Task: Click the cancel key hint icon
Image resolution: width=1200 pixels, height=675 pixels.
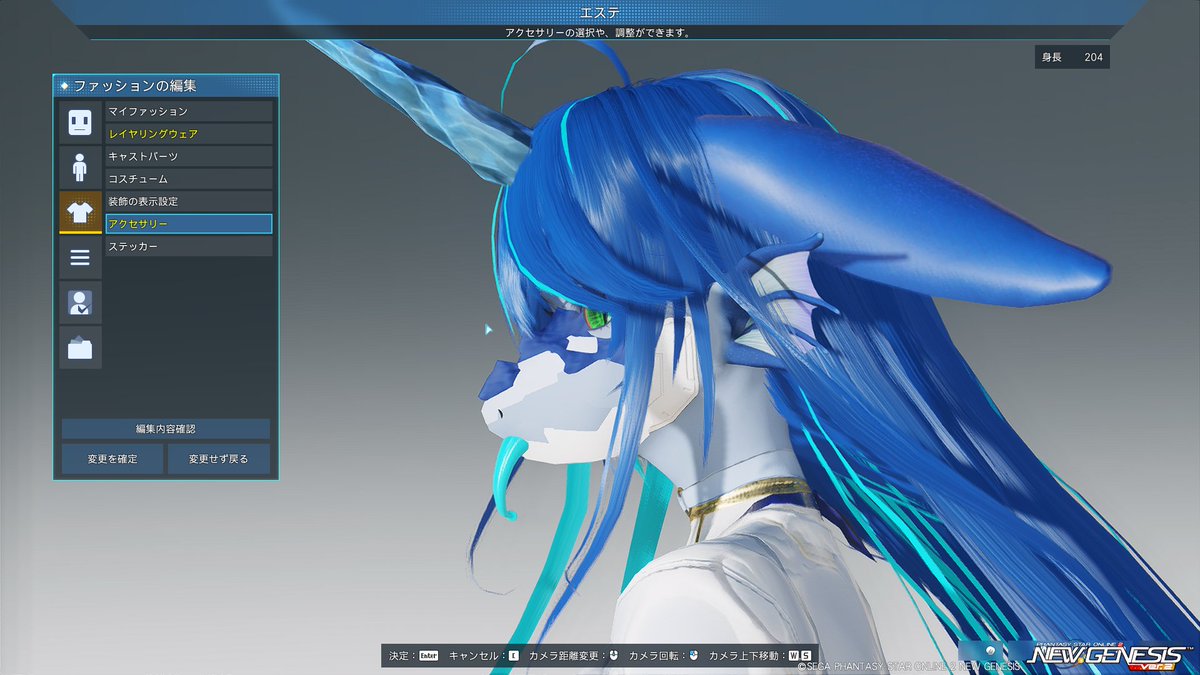Action: [x=514, y=656]
